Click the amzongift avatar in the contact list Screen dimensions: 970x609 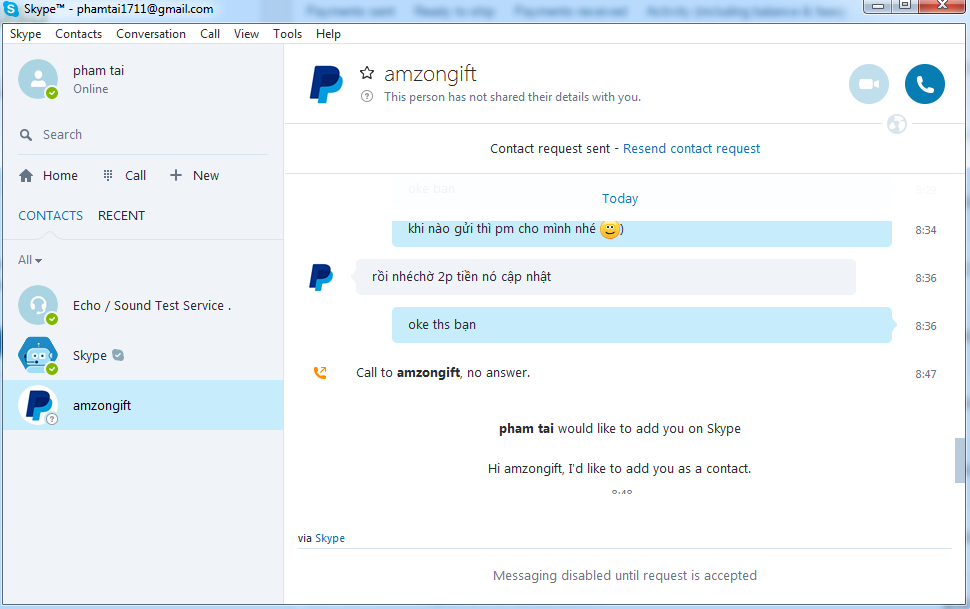click(x=38, y=405)
